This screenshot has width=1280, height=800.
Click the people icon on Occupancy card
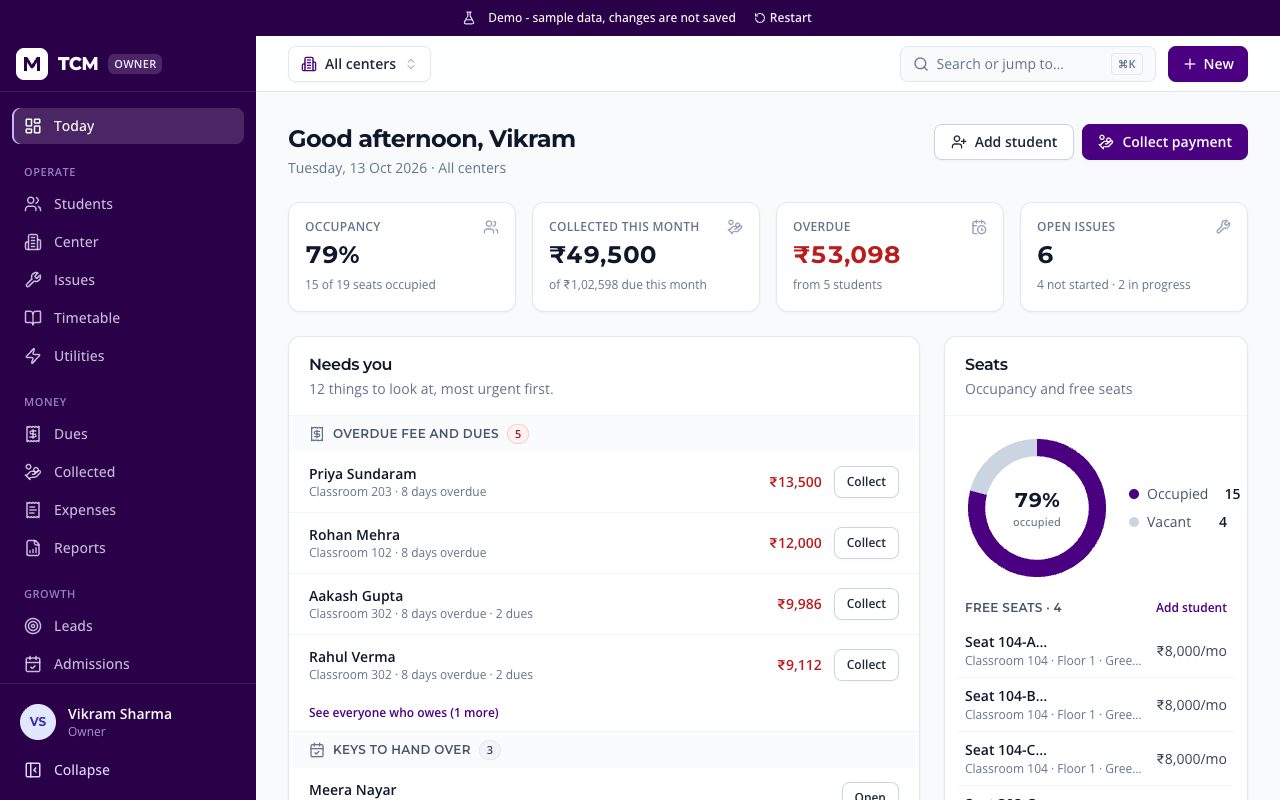pos(491,227)
